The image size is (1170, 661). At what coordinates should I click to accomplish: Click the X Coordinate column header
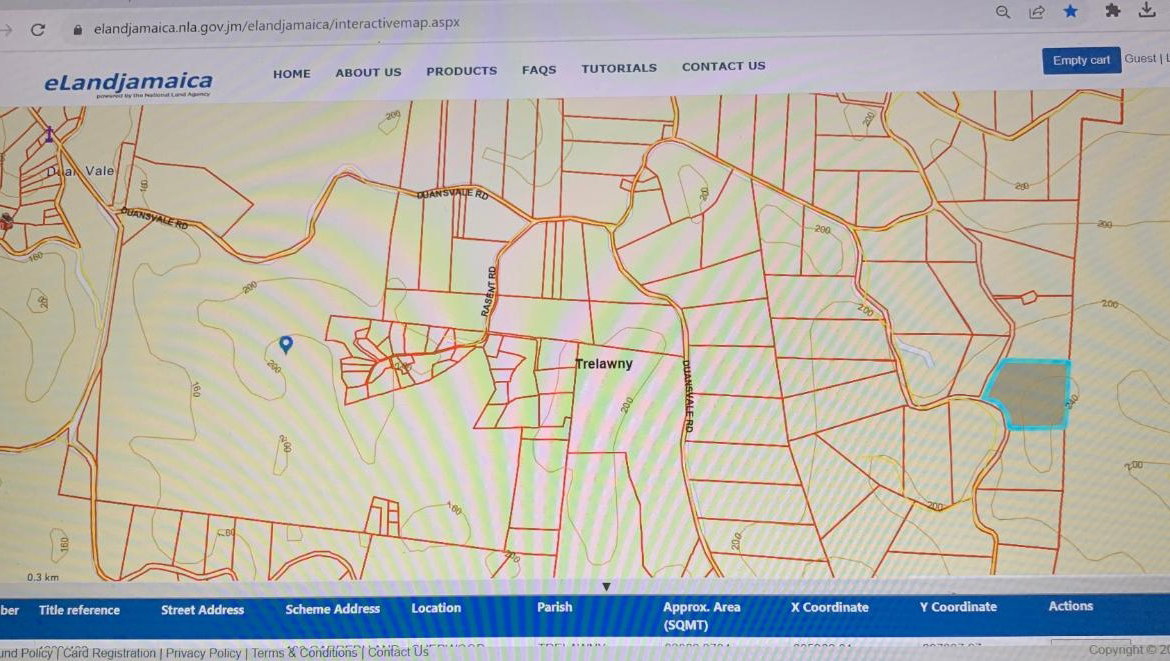point(830,607)
